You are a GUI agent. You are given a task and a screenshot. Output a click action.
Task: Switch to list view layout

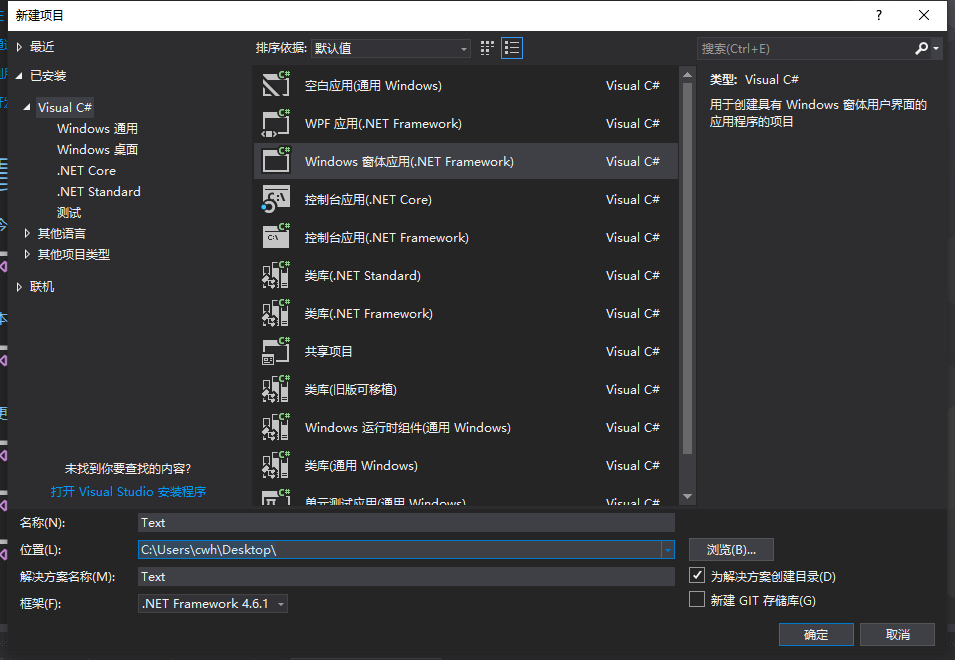(512, 48)
